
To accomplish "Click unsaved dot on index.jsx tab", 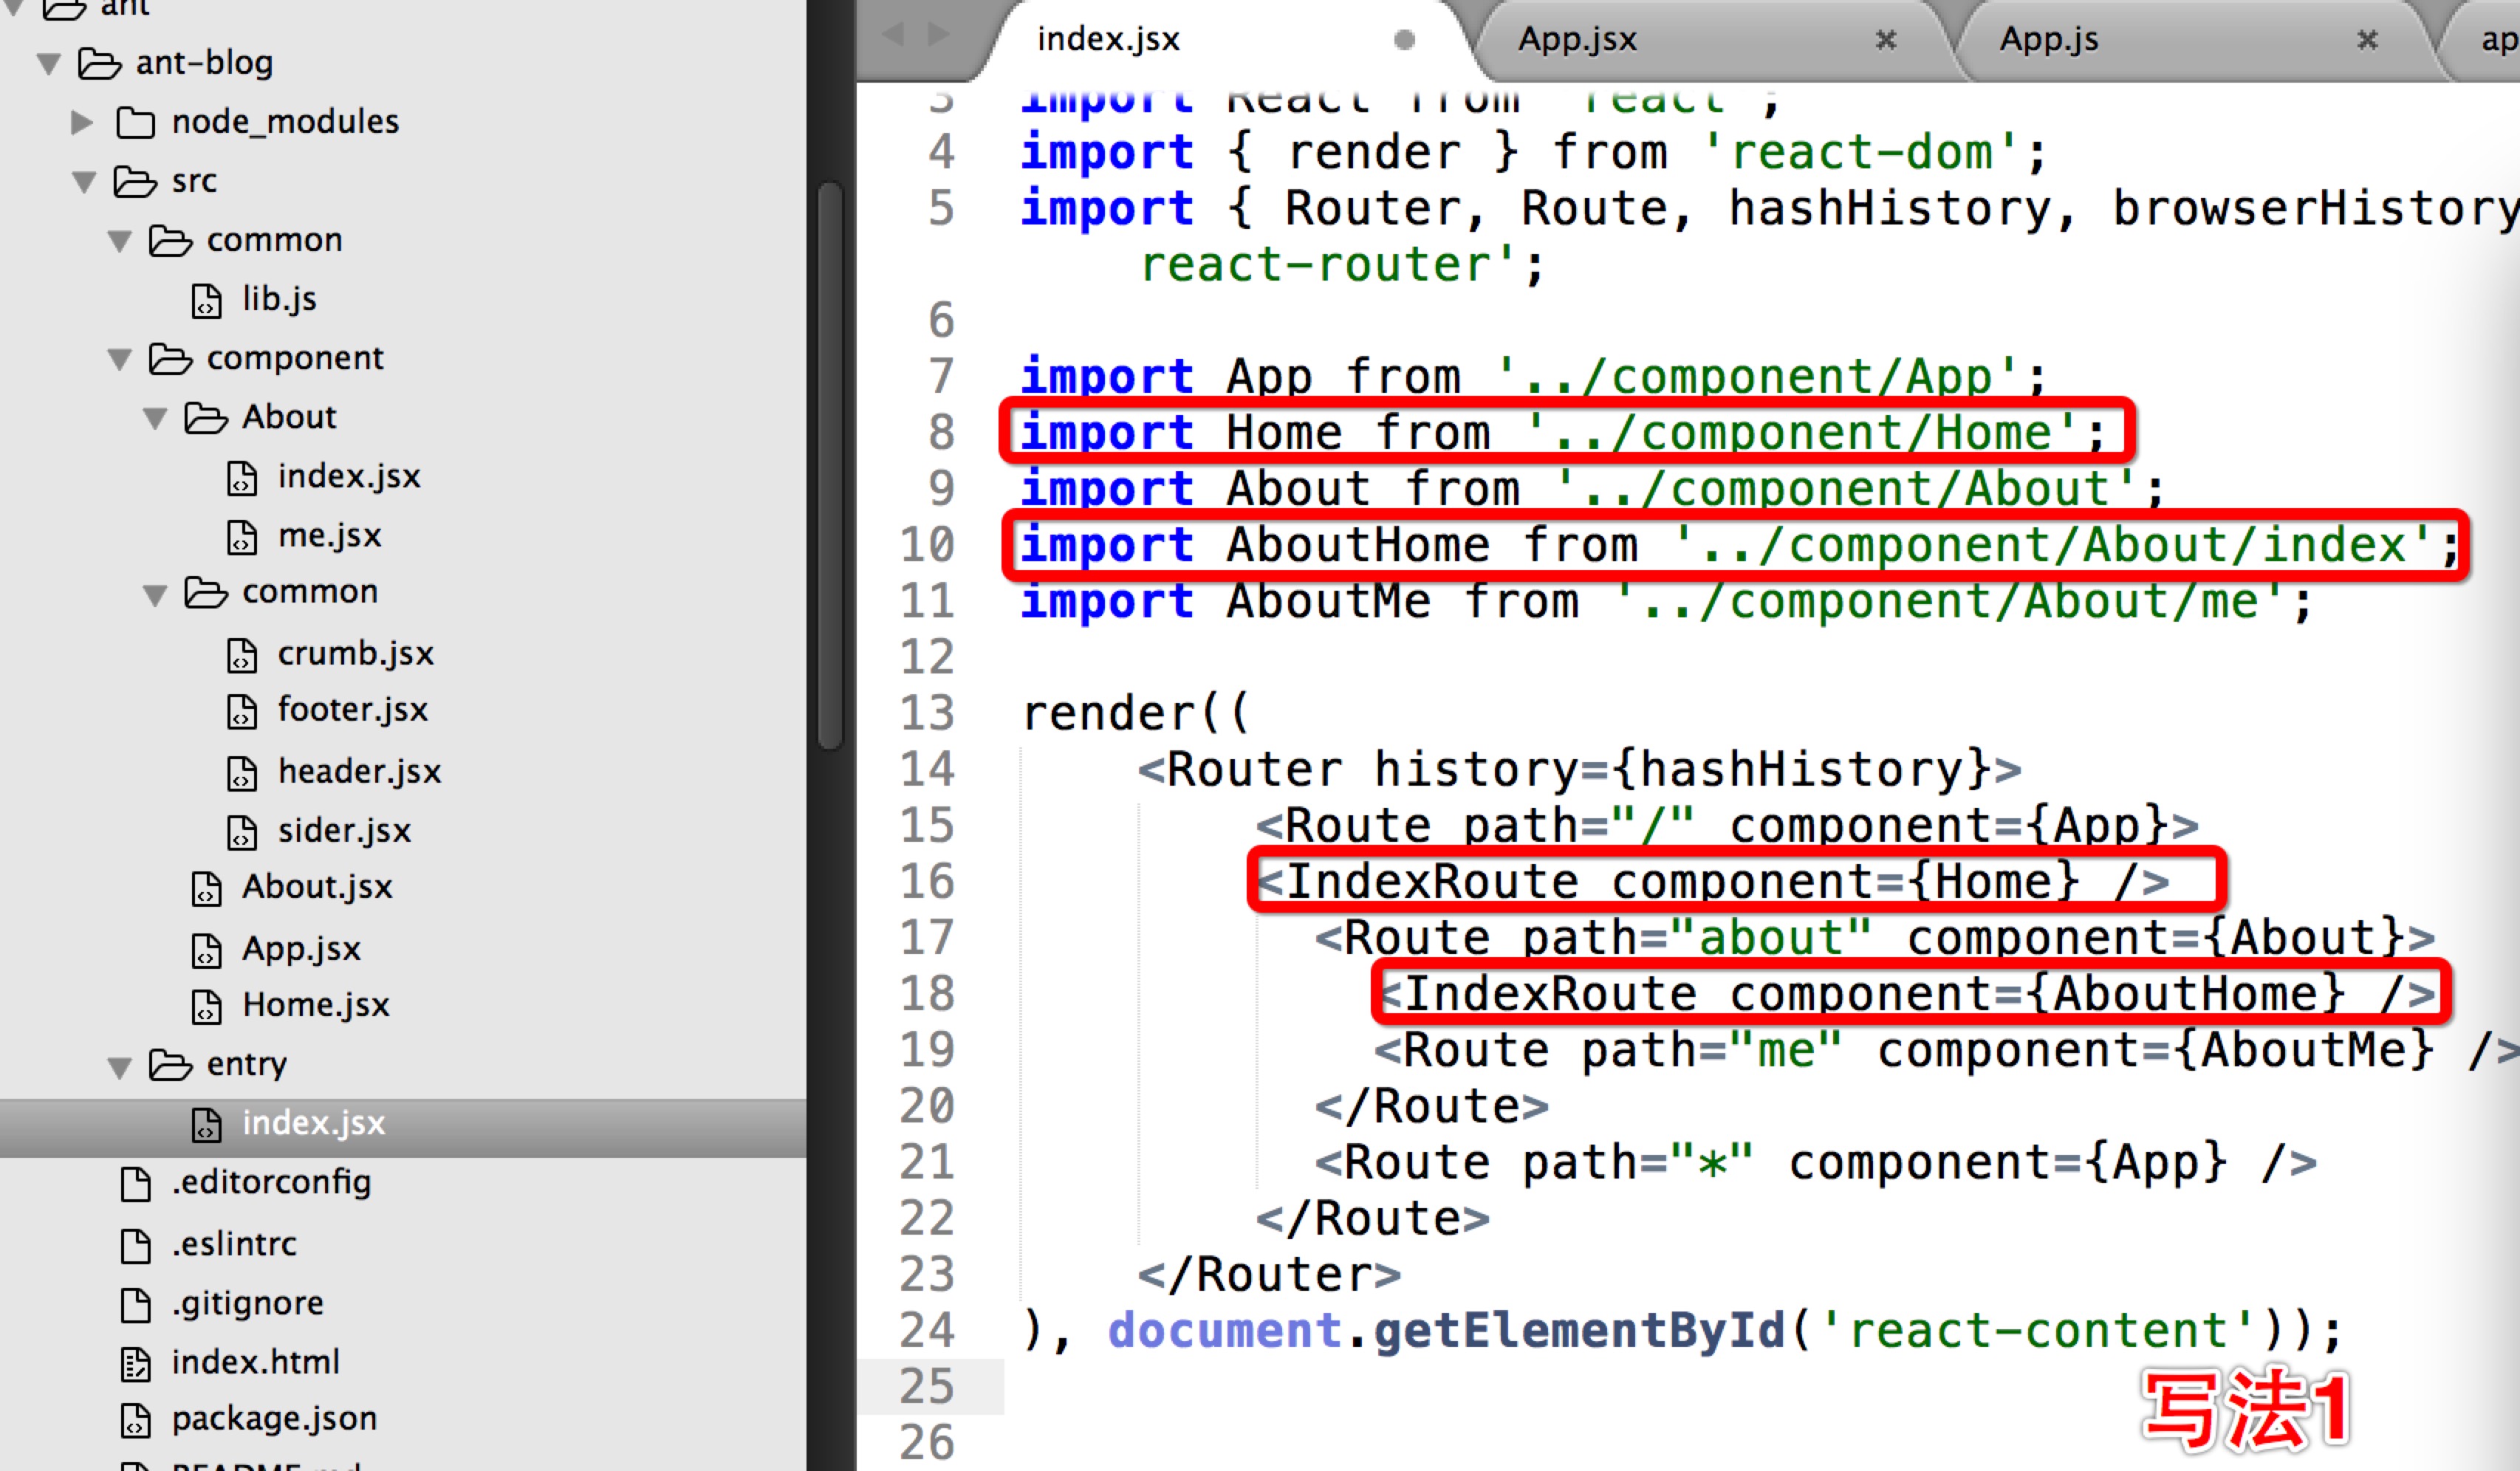I will [1404, 40].
